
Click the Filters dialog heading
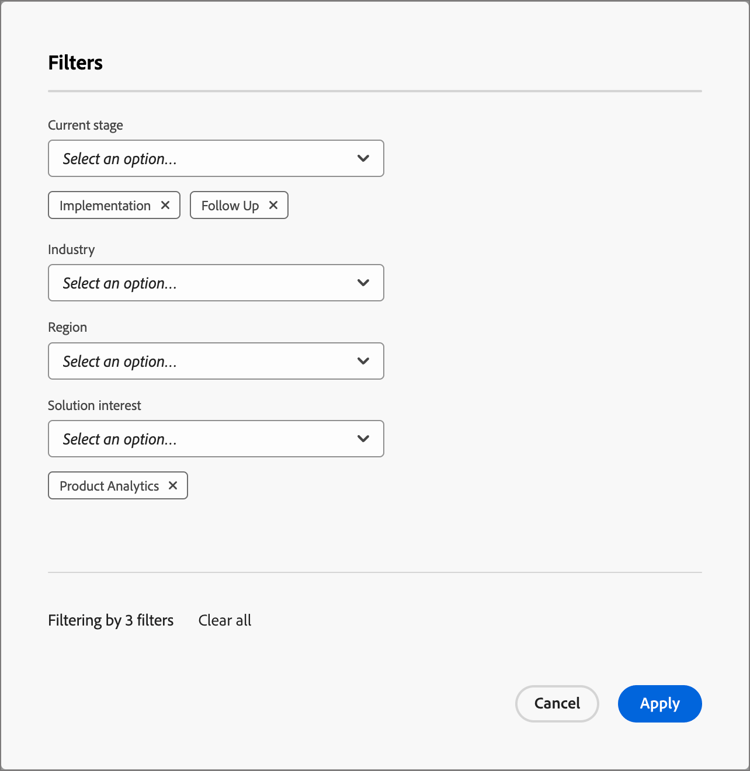75,62
